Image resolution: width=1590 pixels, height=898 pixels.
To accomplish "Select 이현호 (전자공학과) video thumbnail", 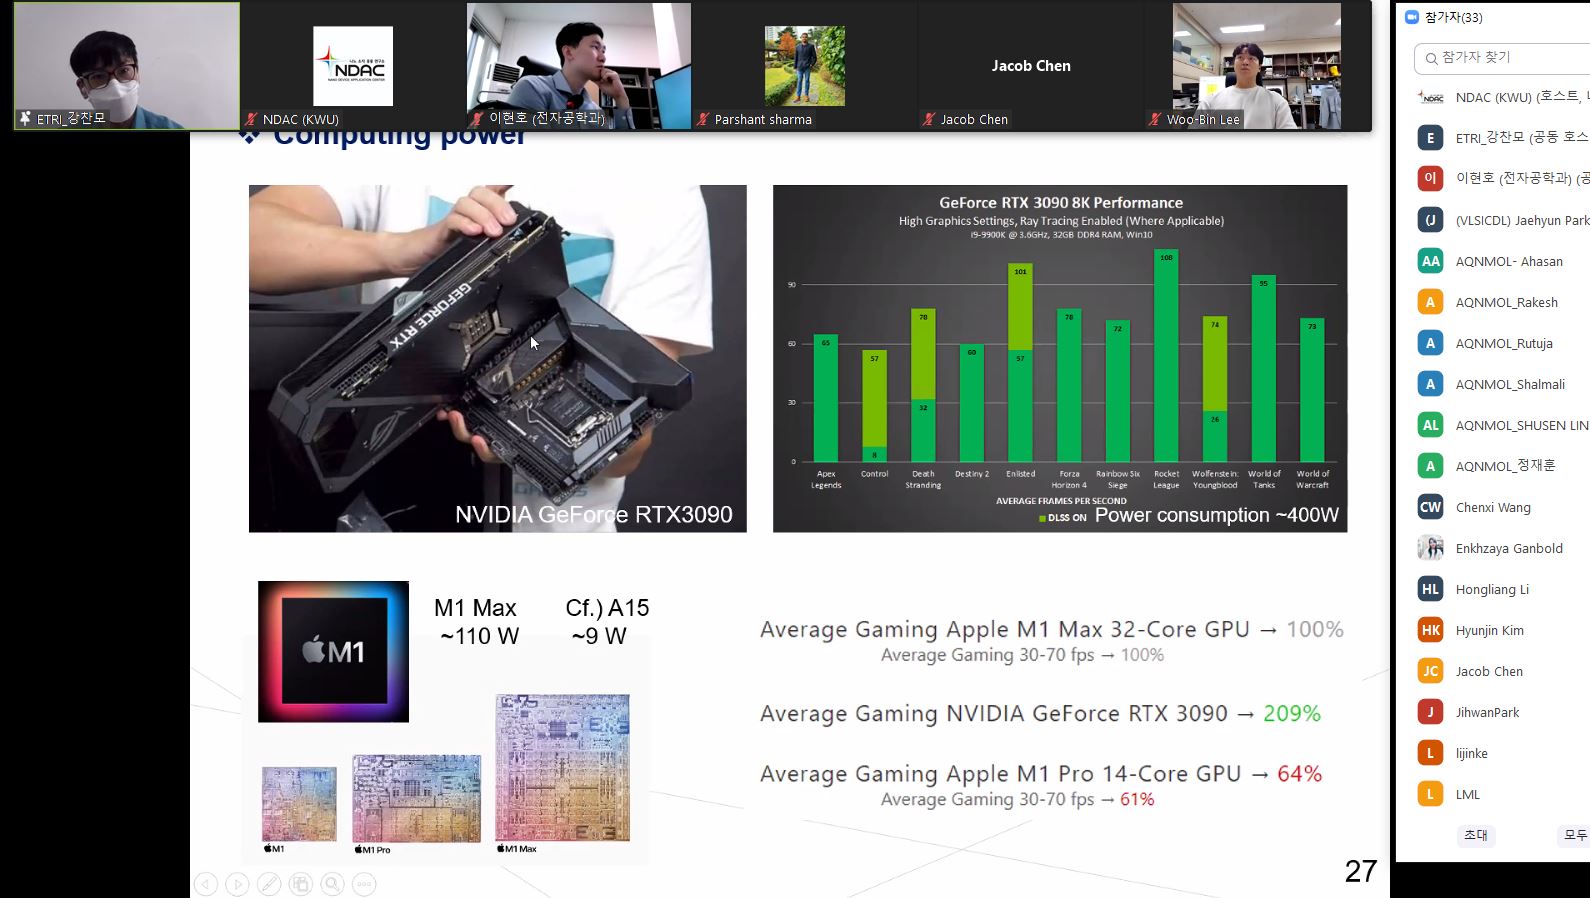I will click(579, 66).
